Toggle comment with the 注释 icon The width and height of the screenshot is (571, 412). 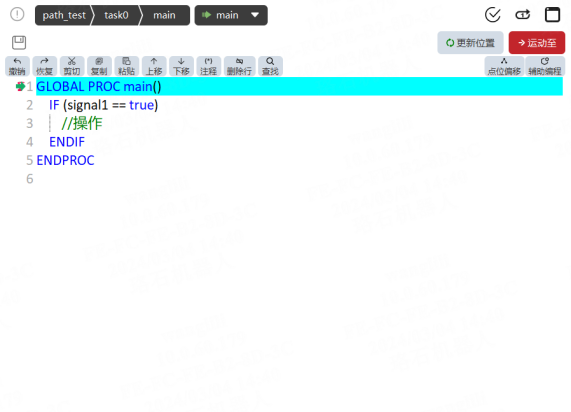click(x=209, y=66)
